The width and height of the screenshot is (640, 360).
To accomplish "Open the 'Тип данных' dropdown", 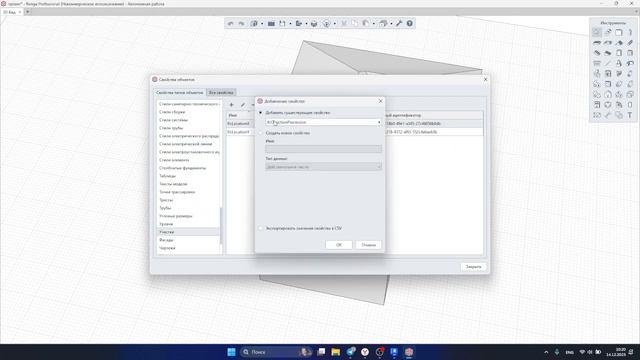I will coord(323,167).
